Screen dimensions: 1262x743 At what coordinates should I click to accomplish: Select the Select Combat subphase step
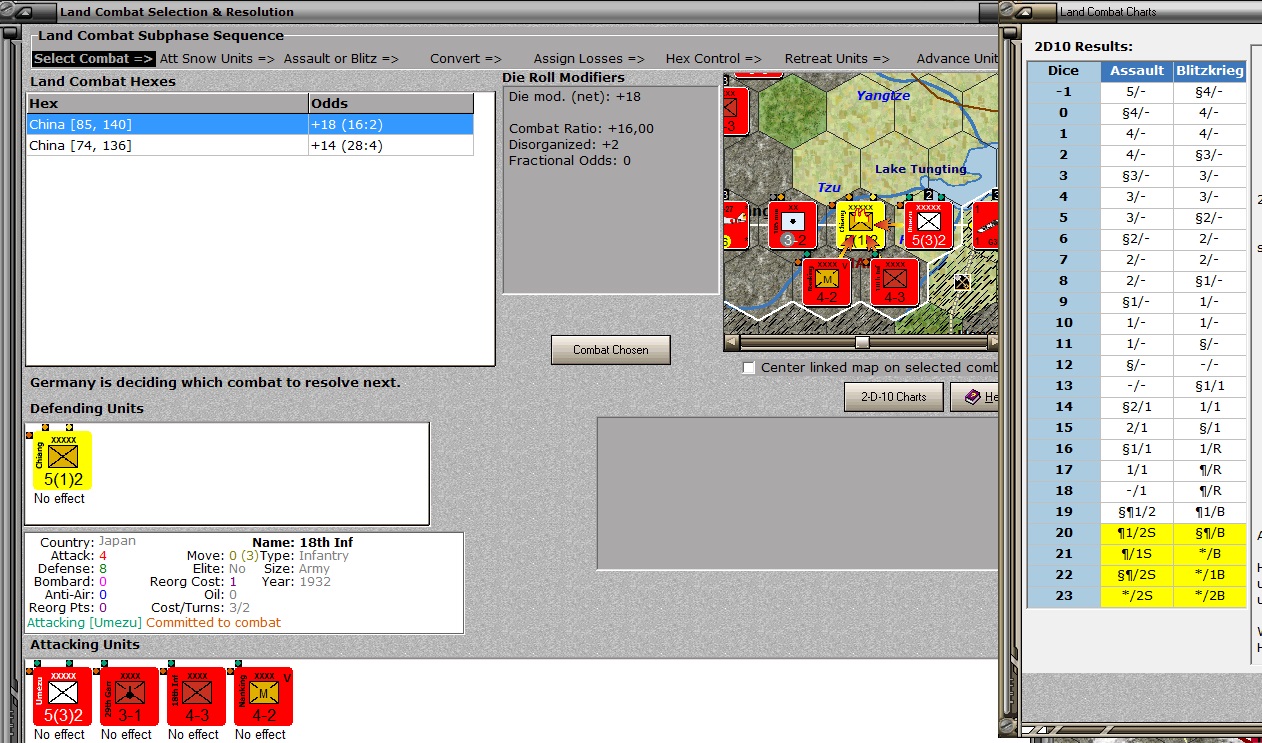point(93,59)
